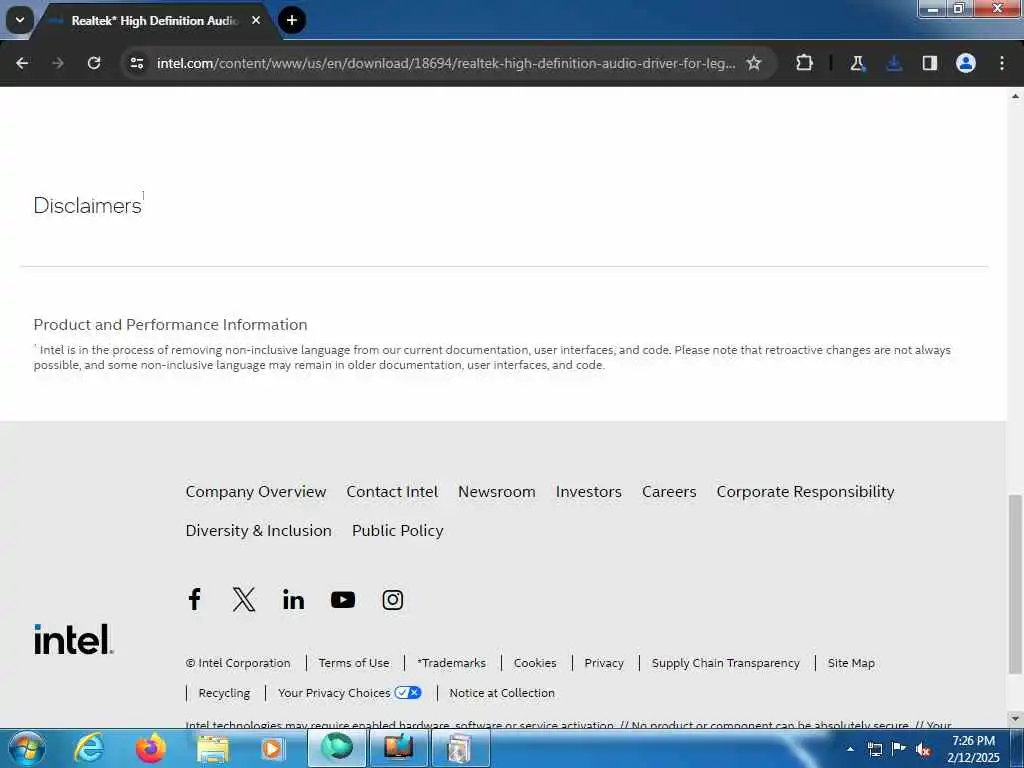Visit Intel's YouTube channel
This screenshot has width=1024, height=768.
coord(343,600)
